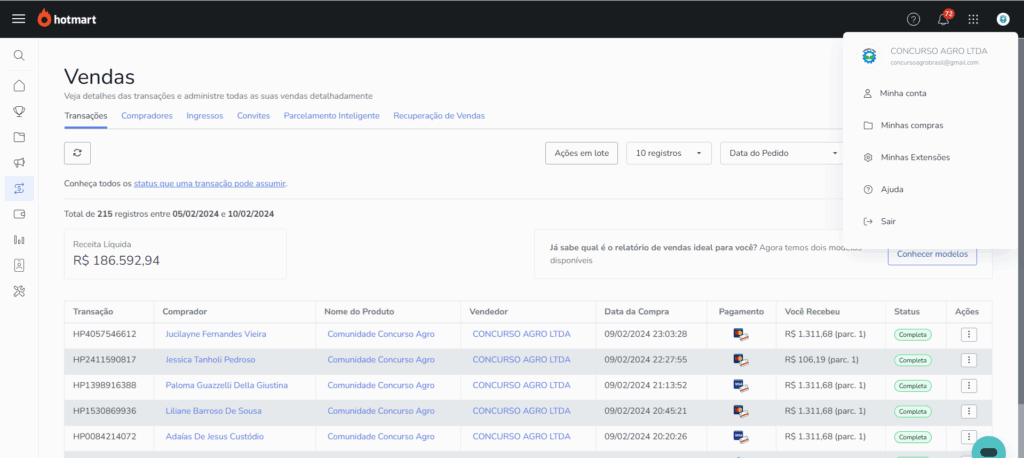The height and width of the screenshot is (458, 1024).
Task: Click payment card icon in HP4057546612 row
Action: 741,335
